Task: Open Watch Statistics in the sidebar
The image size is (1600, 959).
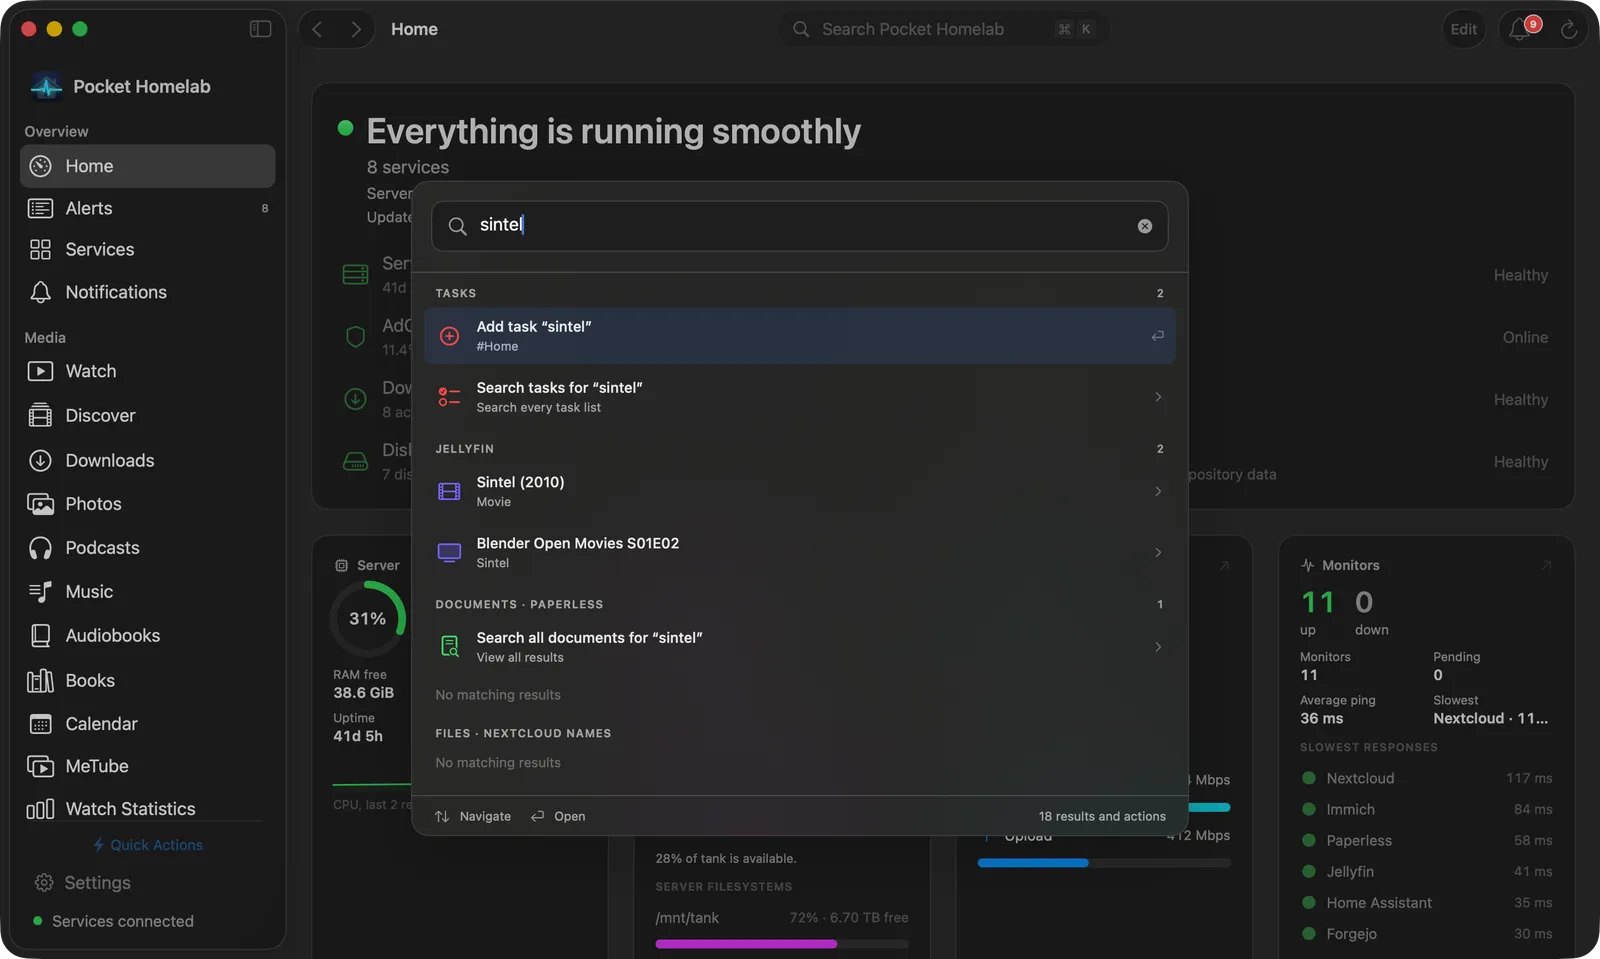Action: (147, 809)
